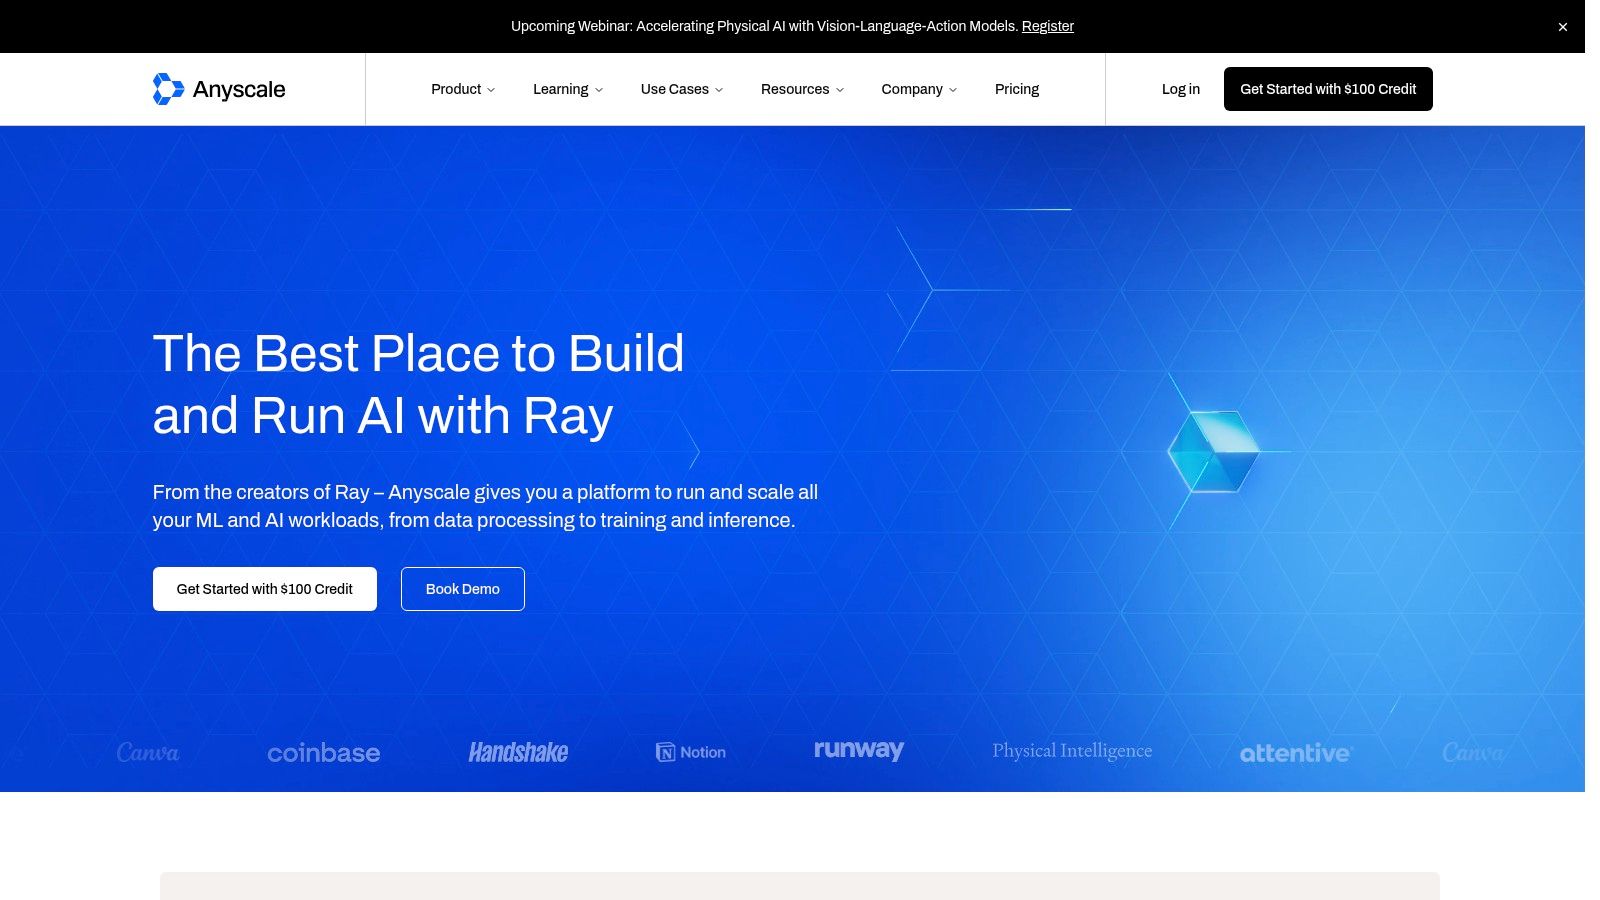This screenshot has height=900, width=1600.
Task: Click the Handshake logo
Action: click(519, 752)
